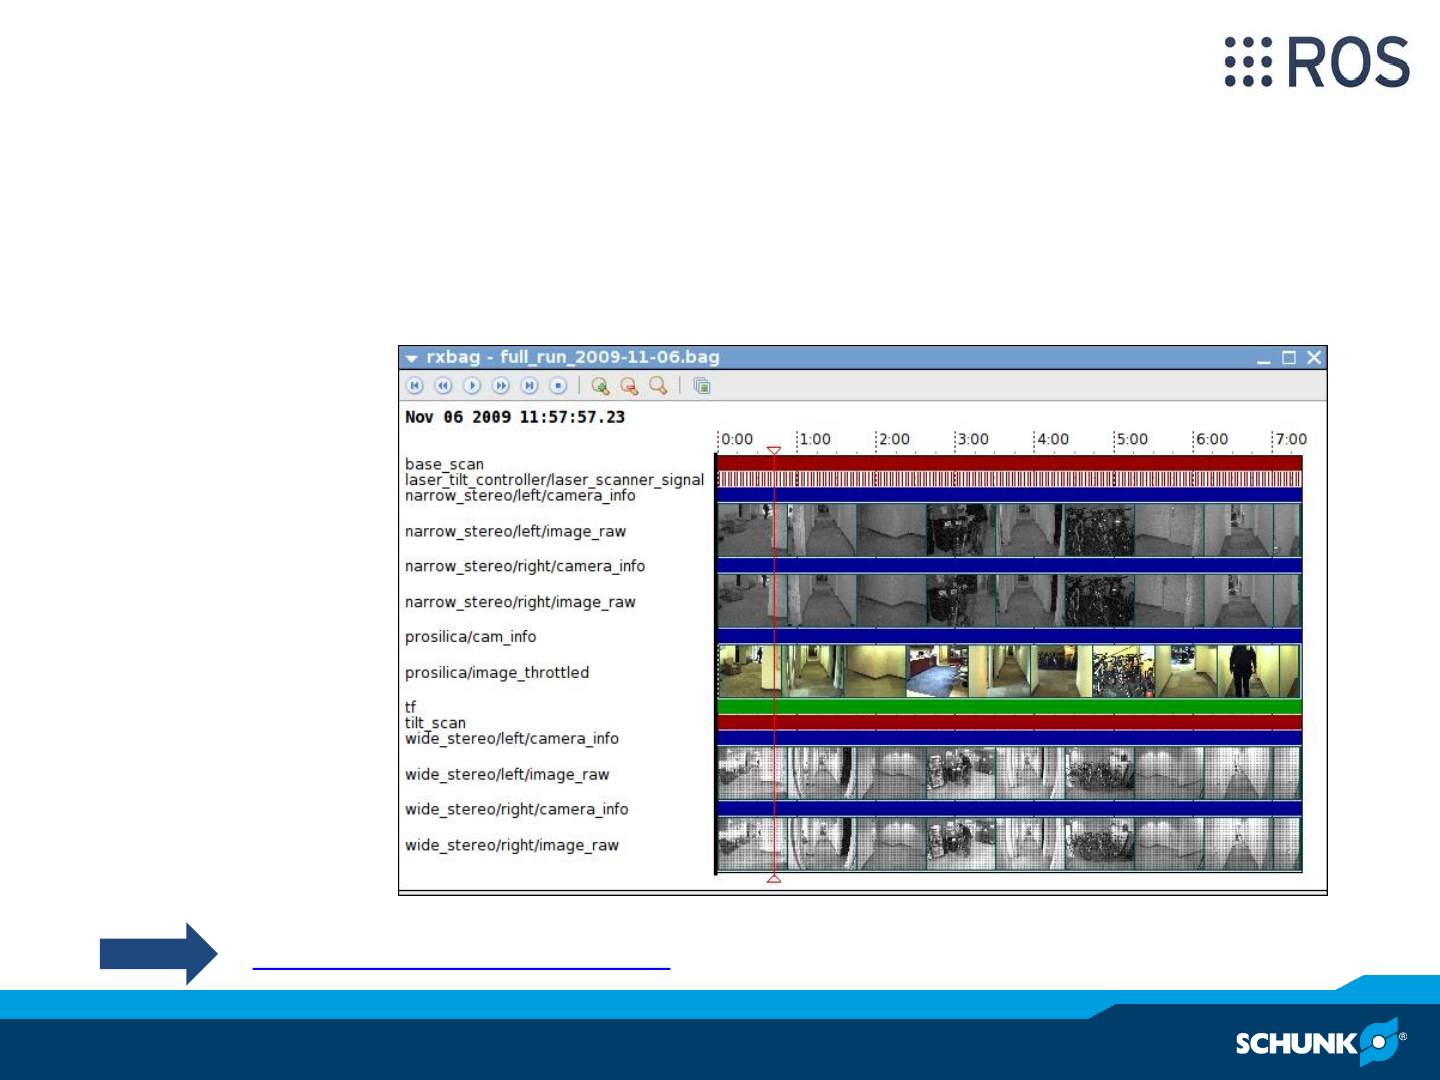Image resolution: width=1440 pixels, height=1080 pixels.
Task: Click the blue wide_stereo/right/camera_info message bar
Action: [x=1010, y=808]
